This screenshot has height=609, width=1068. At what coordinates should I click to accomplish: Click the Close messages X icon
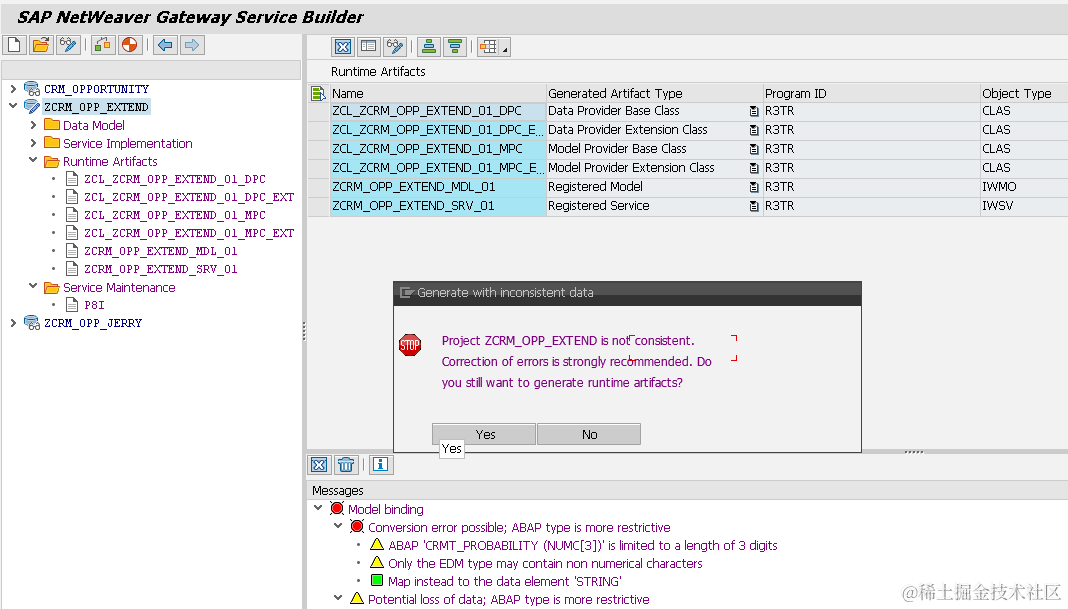pyautogui.click(x=319, y=465)
